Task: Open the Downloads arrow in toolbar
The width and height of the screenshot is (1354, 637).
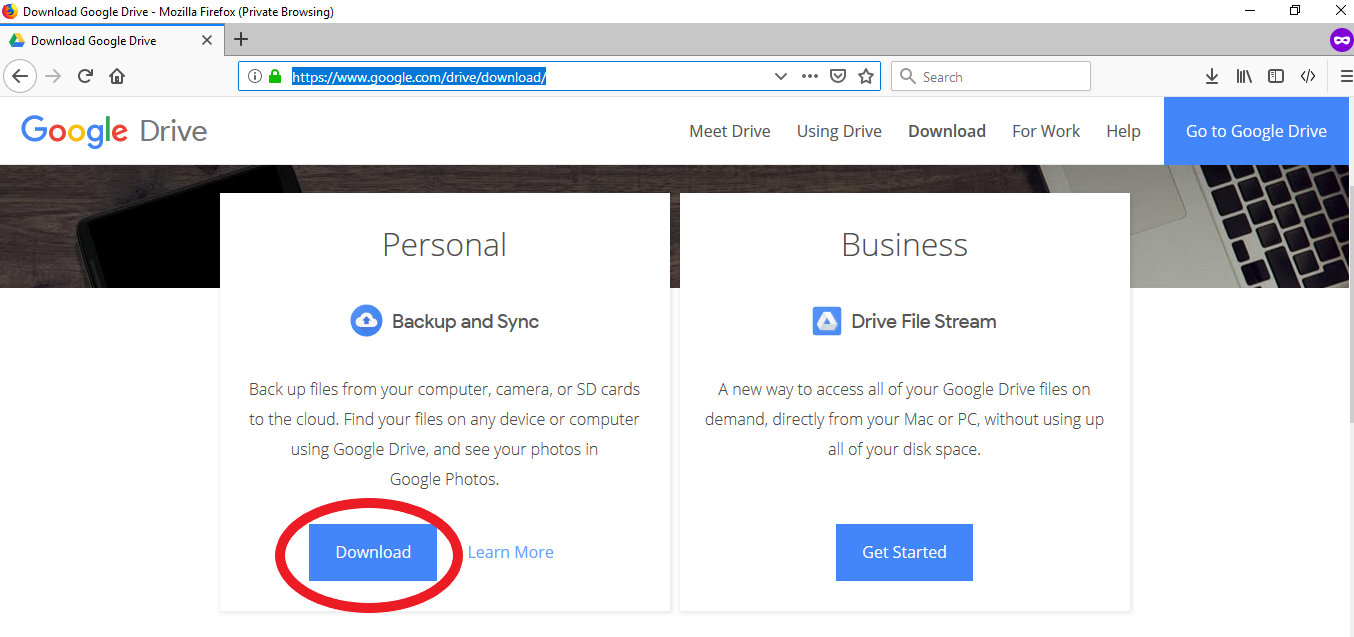Action: (1211, 76)
